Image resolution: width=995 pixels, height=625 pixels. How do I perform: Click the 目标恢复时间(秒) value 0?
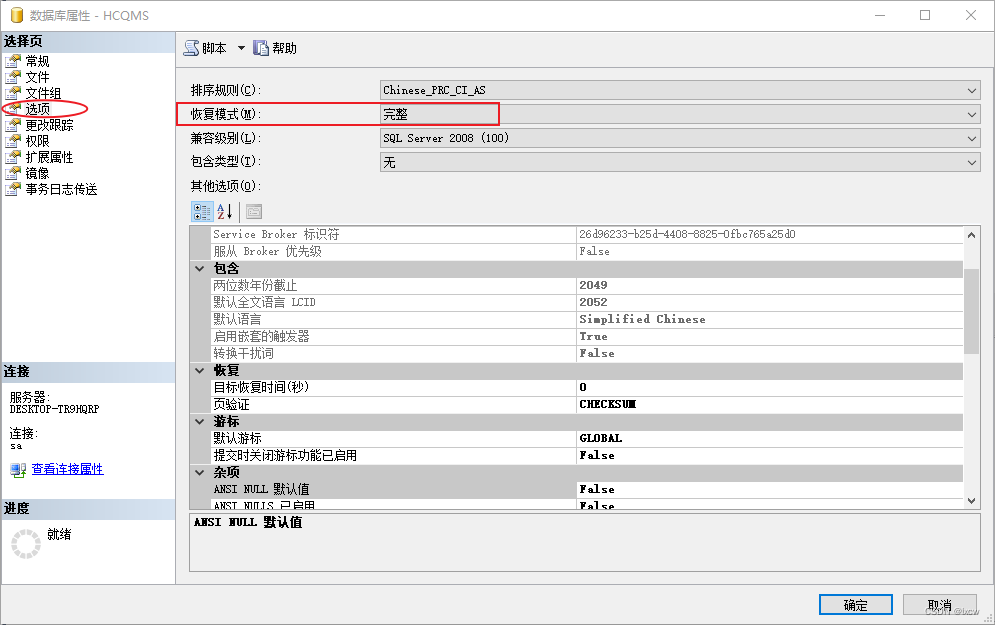(583, 387)
